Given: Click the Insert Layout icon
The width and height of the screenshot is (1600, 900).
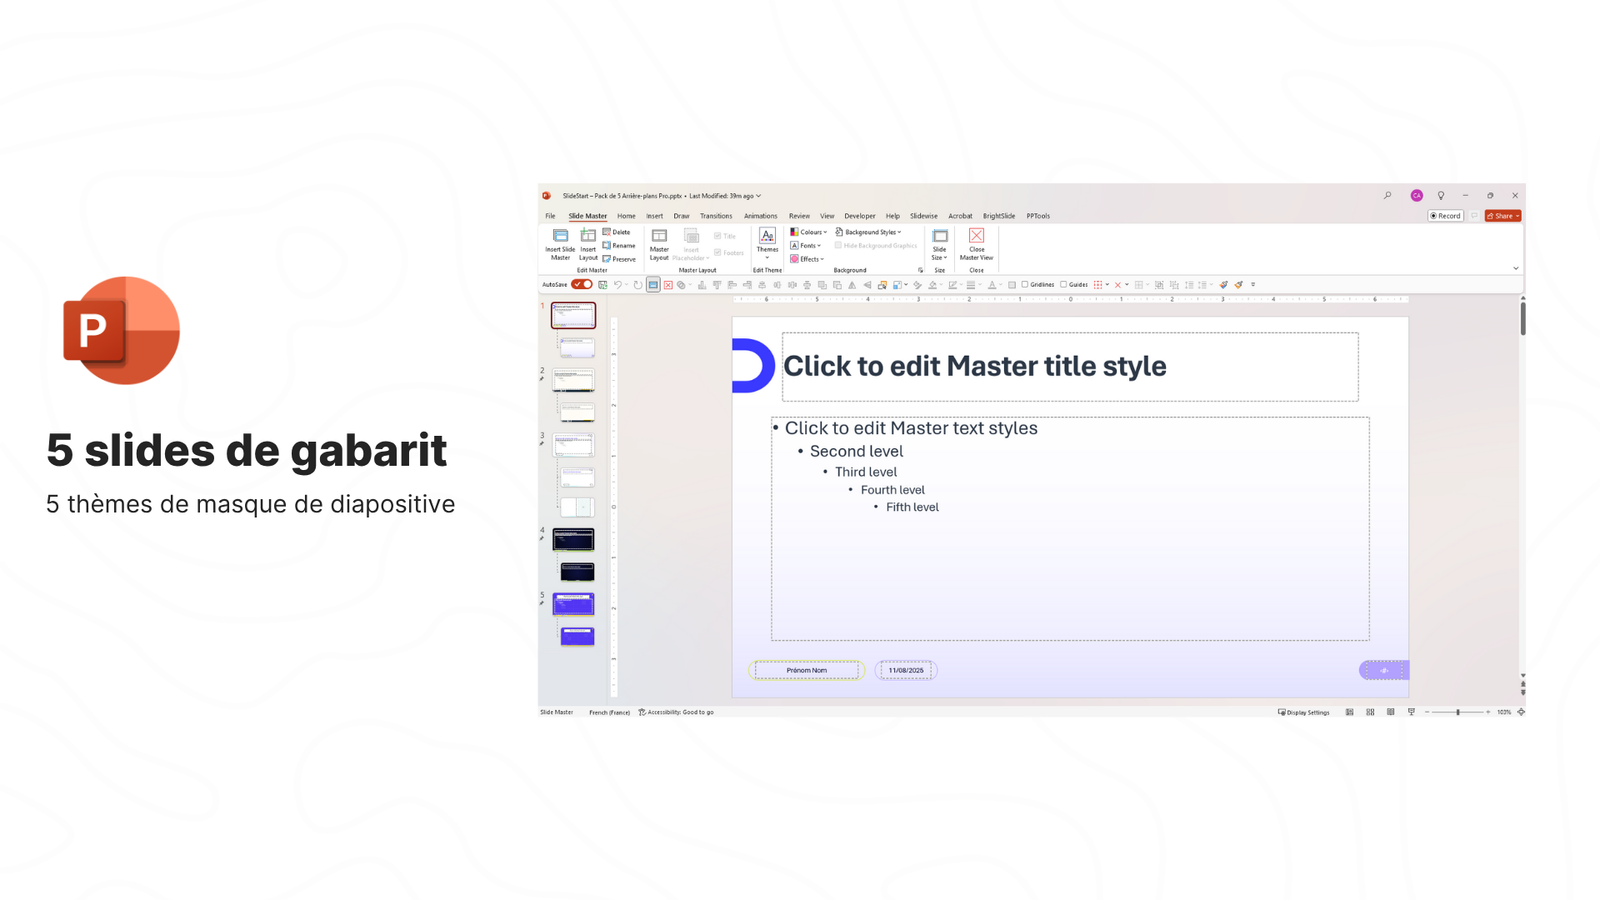Looking at the screenshot, I should pyautogui.click(x=588, y=238).
